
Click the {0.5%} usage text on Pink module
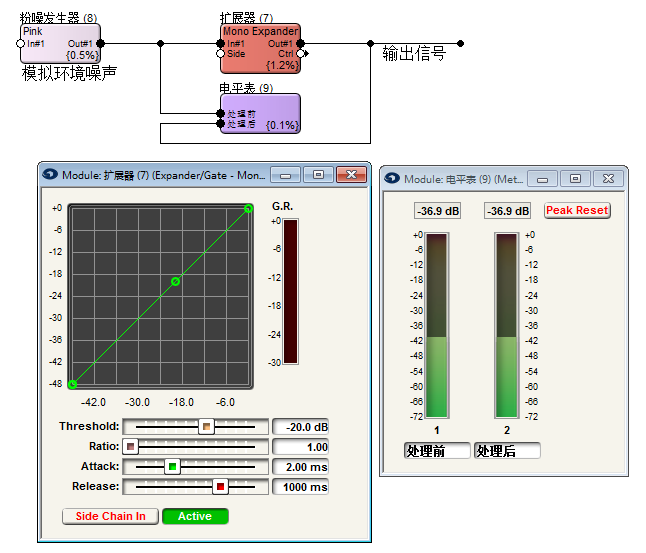(x=82, y=55)
